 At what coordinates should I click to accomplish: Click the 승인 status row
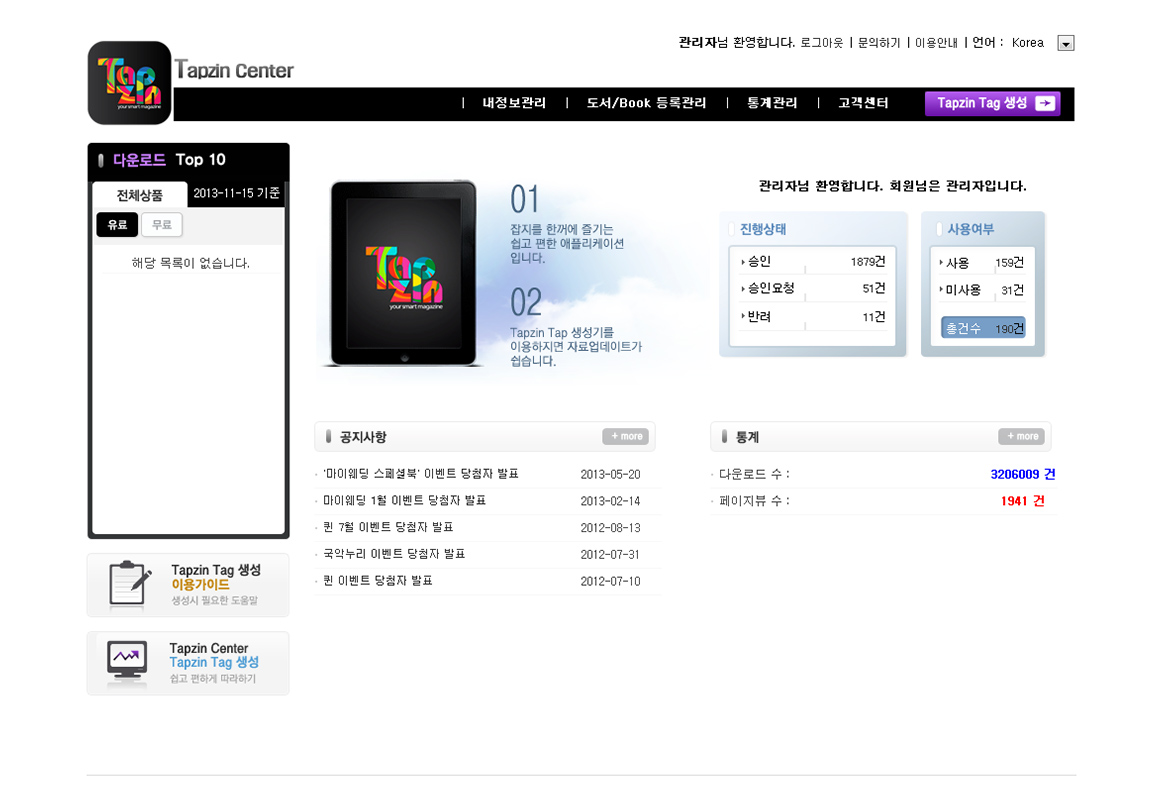tap(812, 262)
